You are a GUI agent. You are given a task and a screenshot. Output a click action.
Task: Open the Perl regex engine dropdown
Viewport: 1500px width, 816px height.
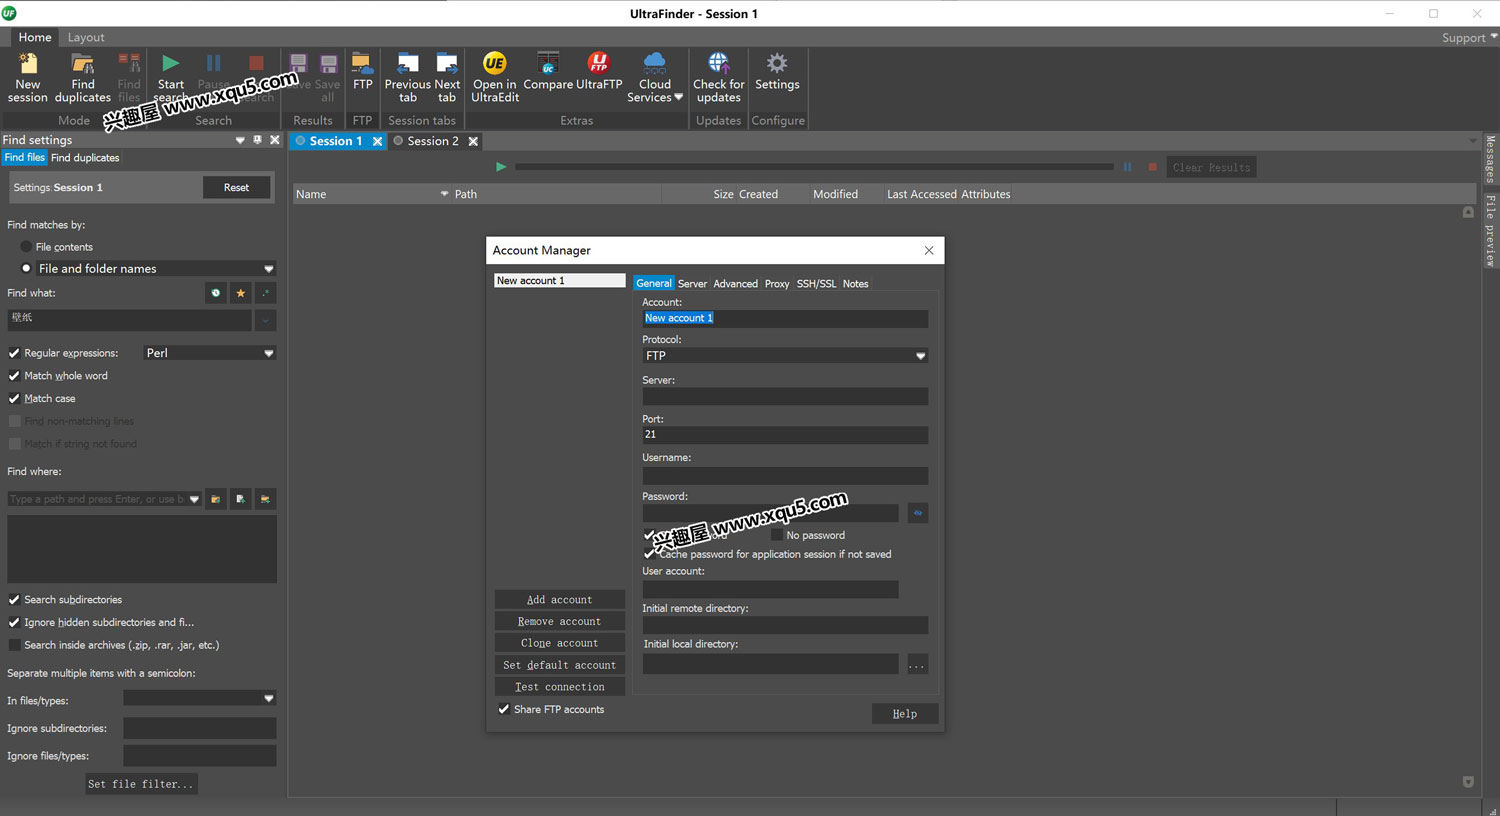[x=268, y=353]
